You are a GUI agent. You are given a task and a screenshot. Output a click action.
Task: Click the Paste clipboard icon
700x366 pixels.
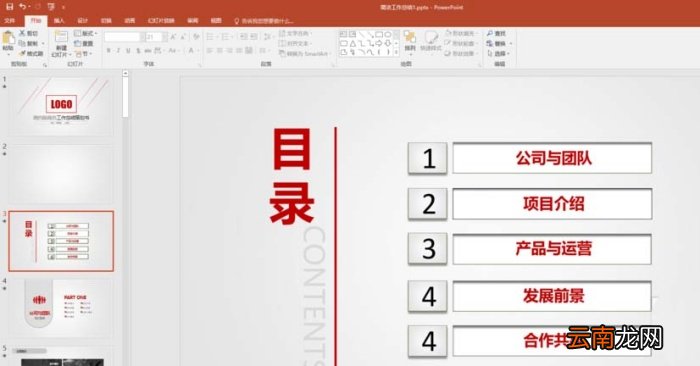8,38
